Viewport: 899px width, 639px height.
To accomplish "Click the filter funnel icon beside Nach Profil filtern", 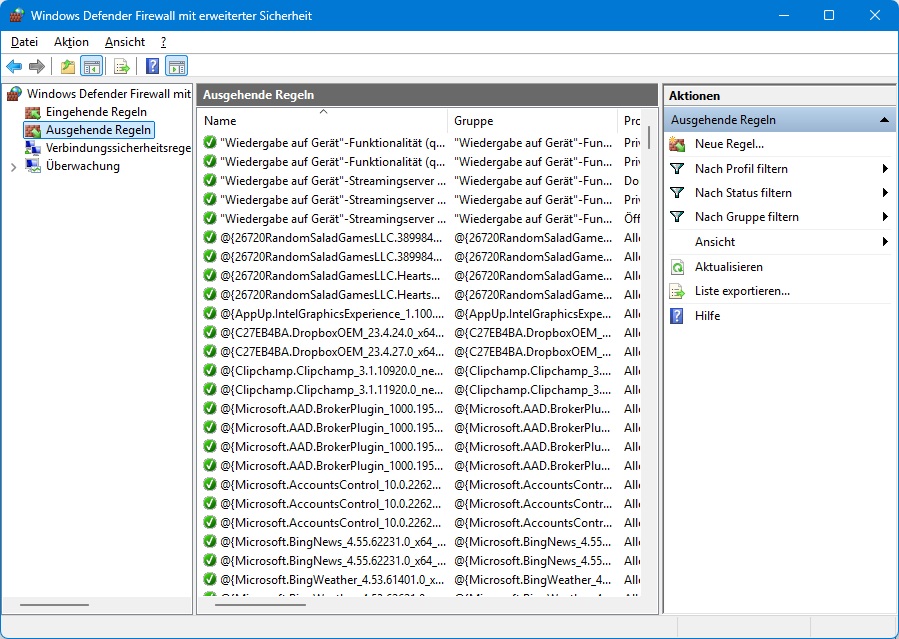I will click(677, 168).
